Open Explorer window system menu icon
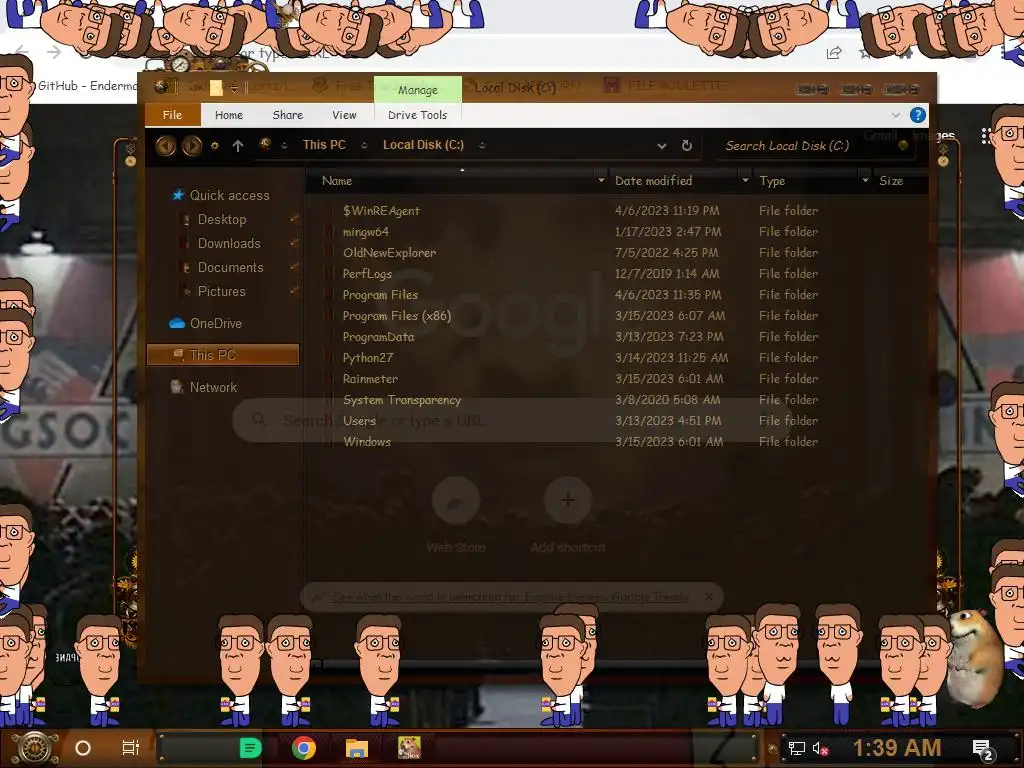Viewport: 1024px width, 768px height. [163, 86]
